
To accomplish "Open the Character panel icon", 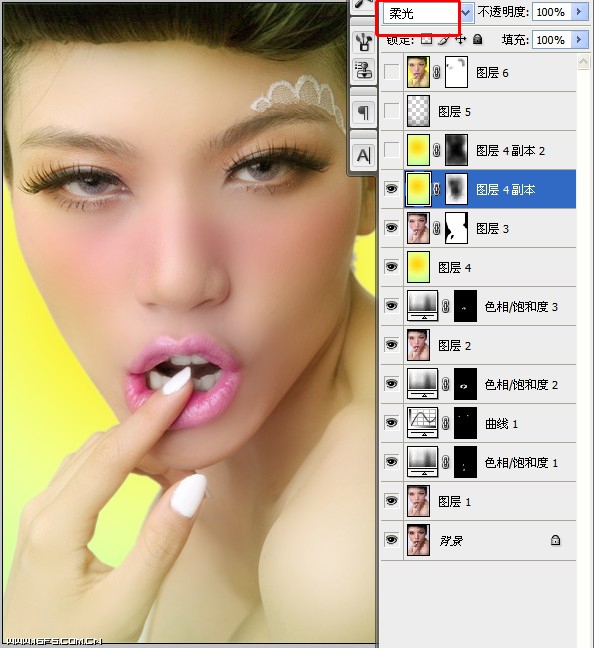I will 363,156.
